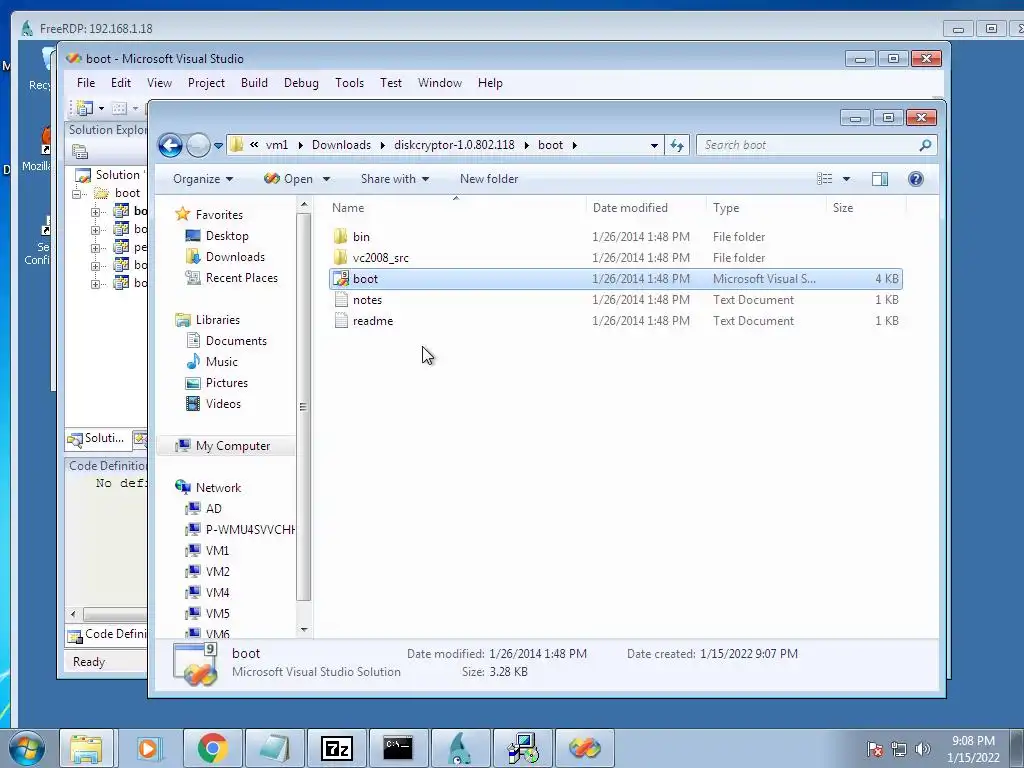The width and height of the screenshot is (1024, 768).
Task: Expand the first project under boot solution
Action: [95, 212]
